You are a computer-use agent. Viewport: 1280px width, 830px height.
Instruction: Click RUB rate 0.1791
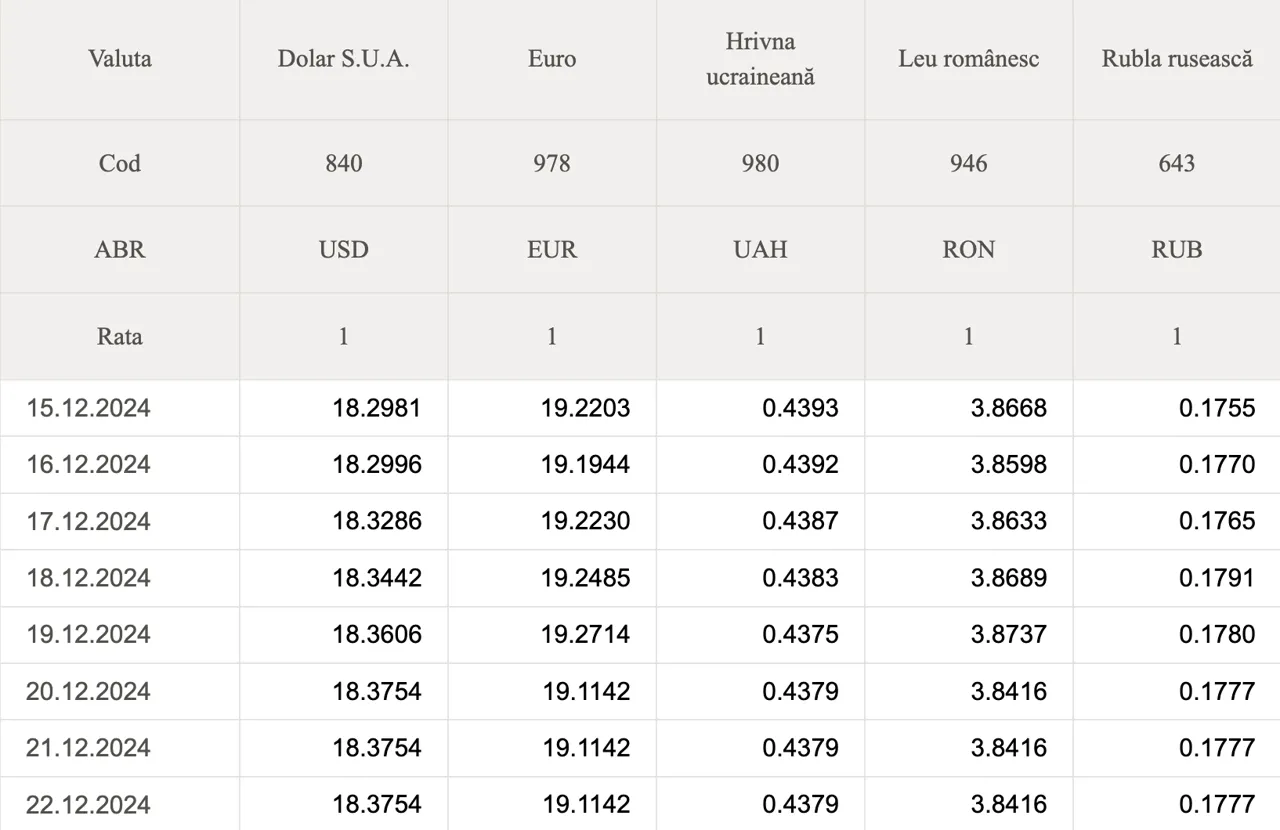tap(1217, 578)
